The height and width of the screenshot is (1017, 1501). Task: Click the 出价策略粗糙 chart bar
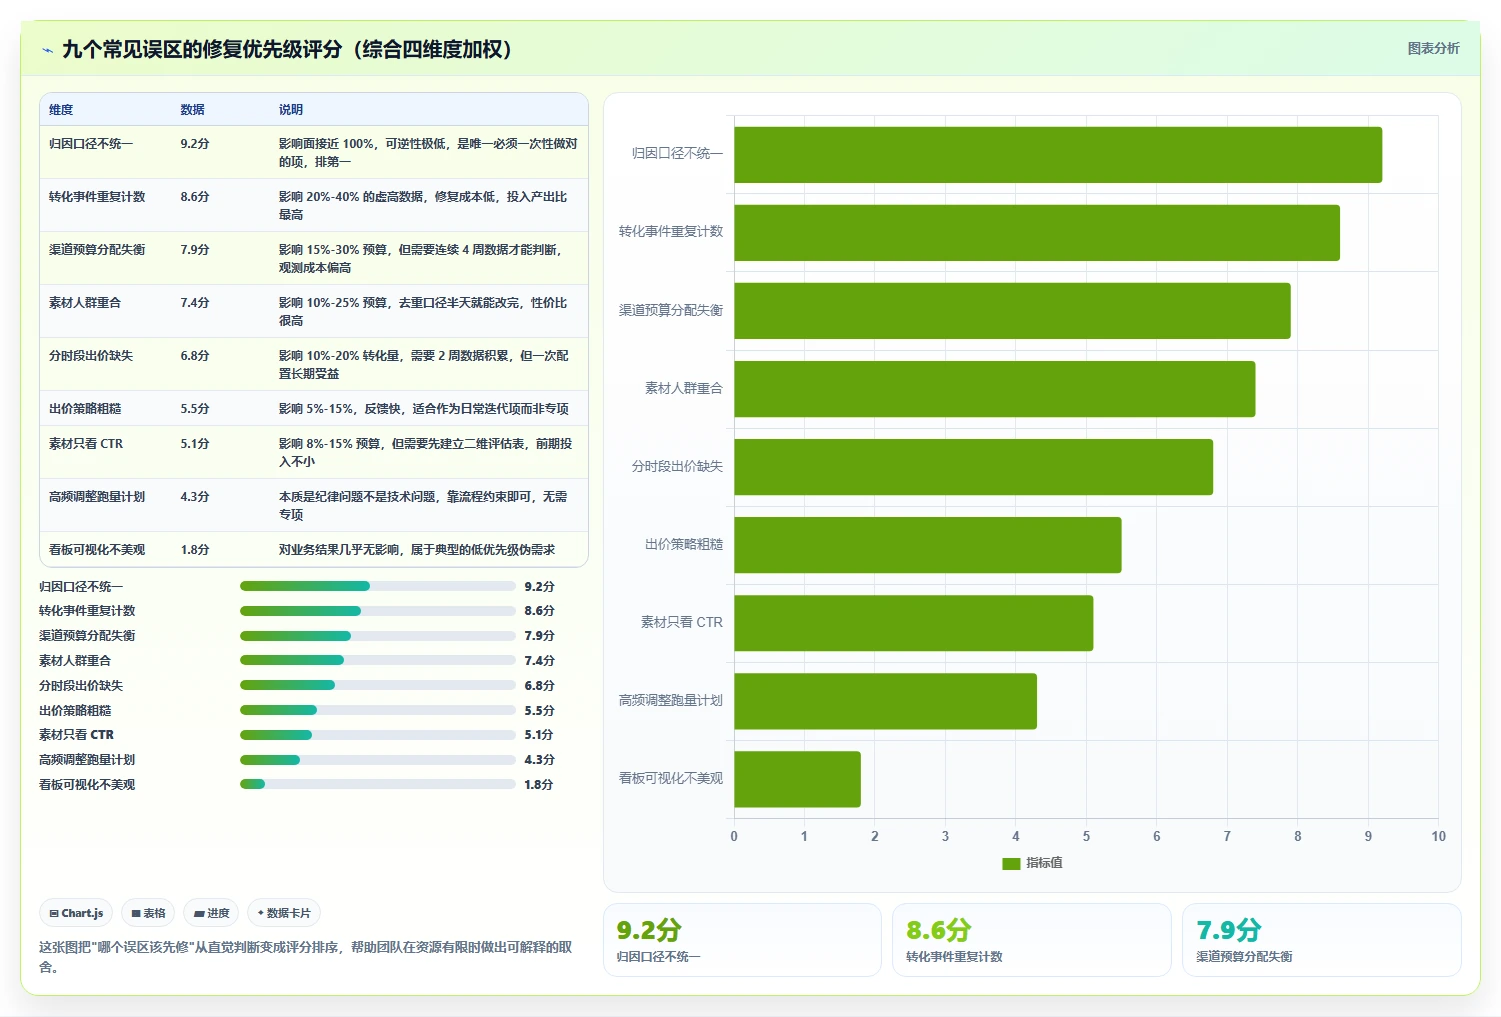(x=928, y=545)
